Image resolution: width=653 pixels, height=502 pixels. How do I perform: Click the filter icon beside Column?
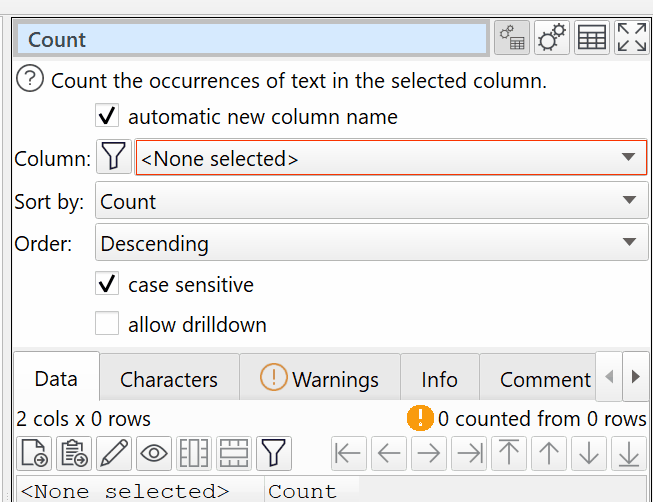[x=114, y=158]
